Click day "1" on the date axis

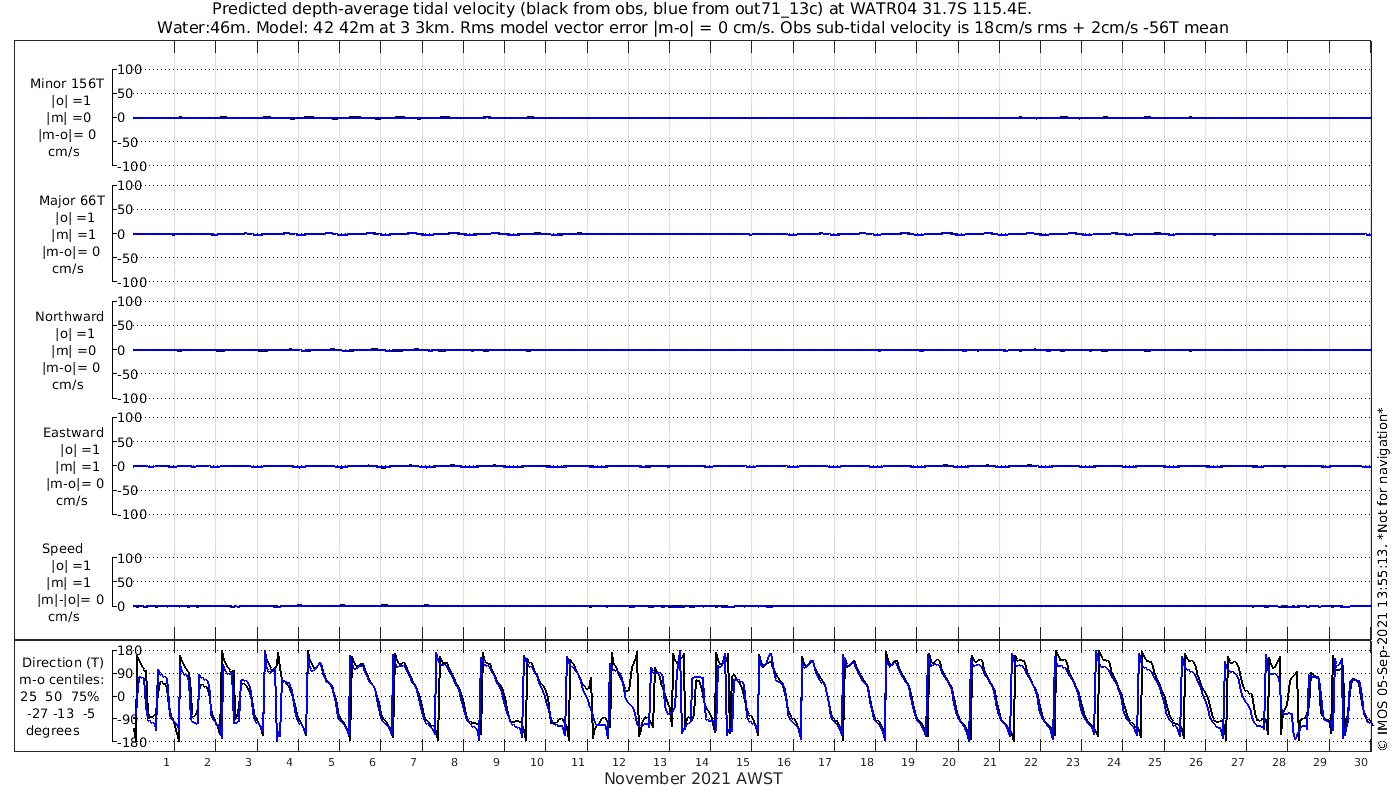pyautogui.click(x=166, y=762)
